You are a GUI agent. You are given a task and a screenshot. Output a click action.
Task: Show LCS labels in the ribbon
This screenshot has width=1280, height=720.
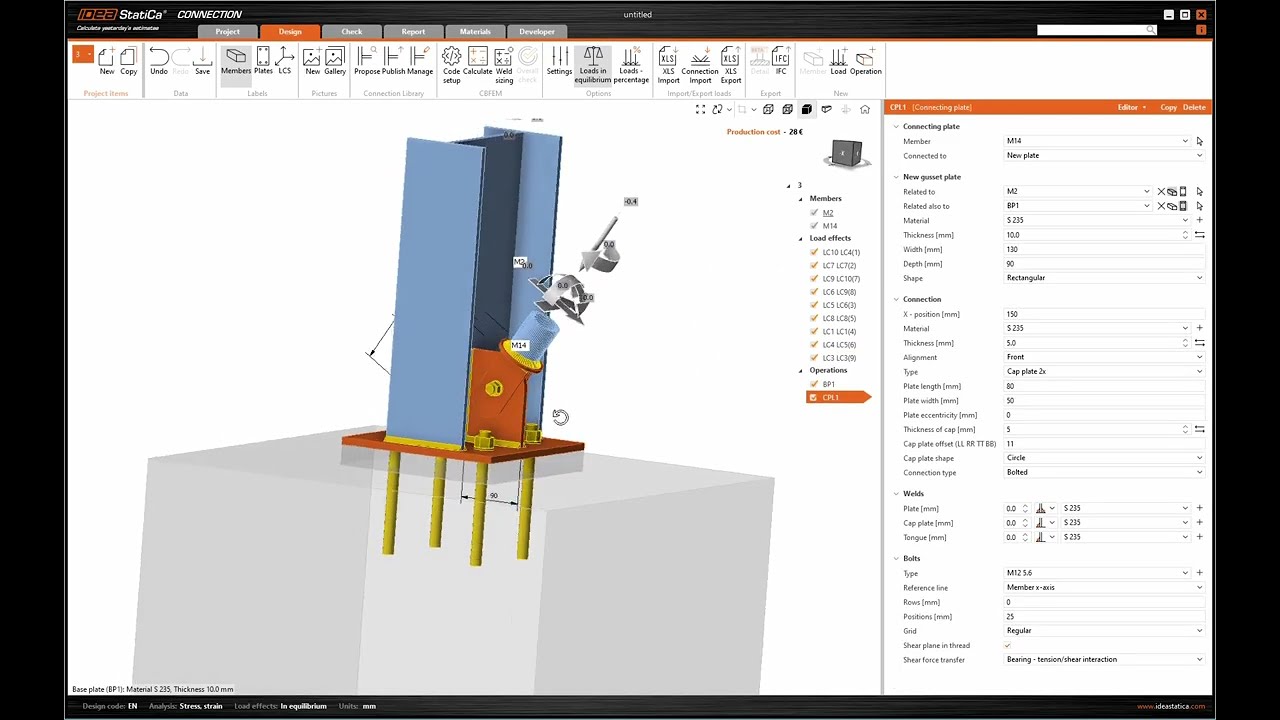click(x=285, y=62)
